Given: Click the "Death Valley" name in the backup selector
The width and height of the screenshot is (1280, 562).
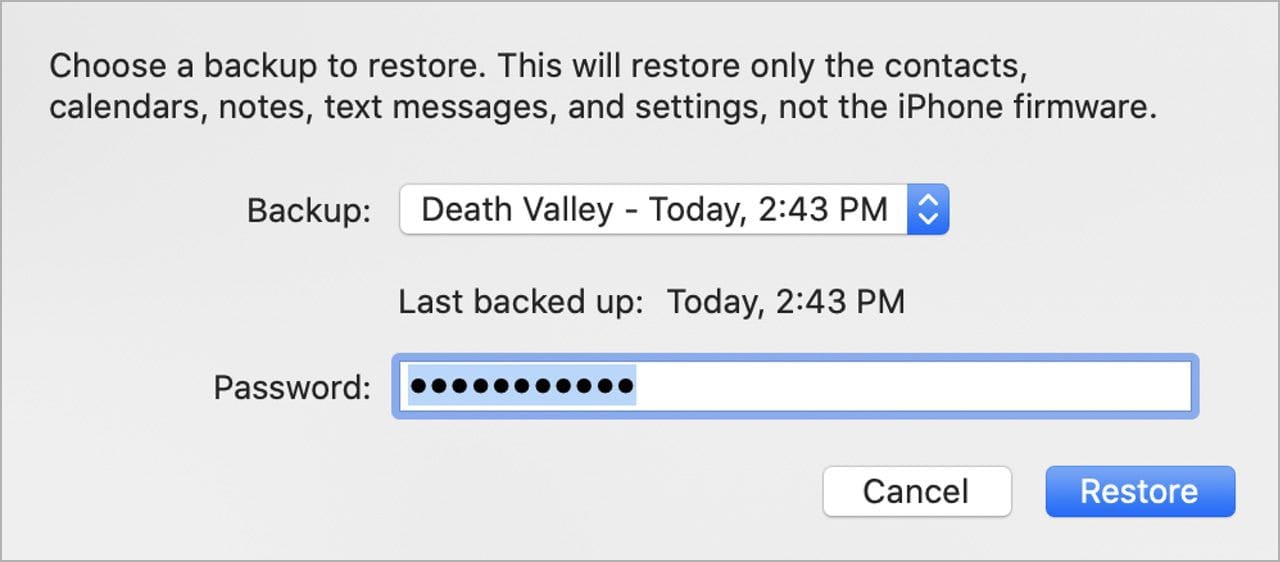Looking at the screenshot, I should [517, 209].
